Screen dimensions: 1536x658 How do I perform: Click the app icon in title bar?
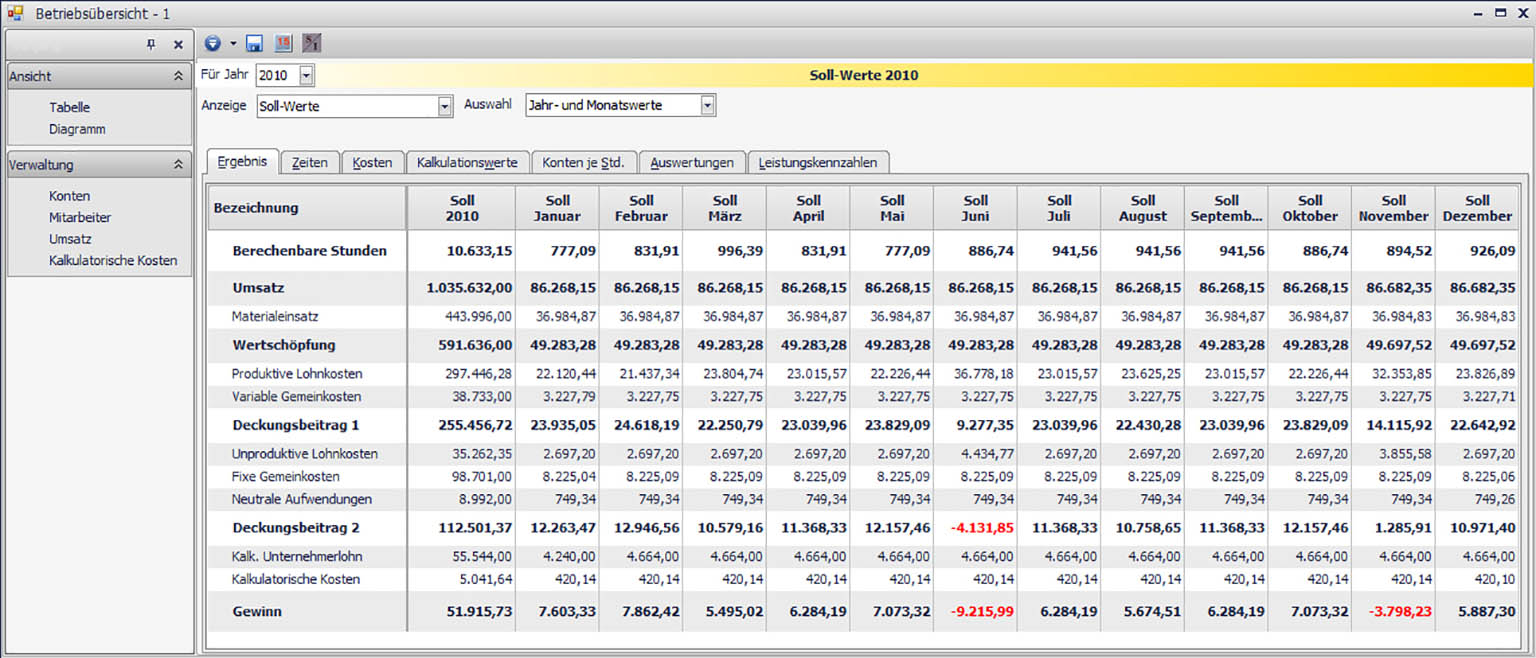14,13
